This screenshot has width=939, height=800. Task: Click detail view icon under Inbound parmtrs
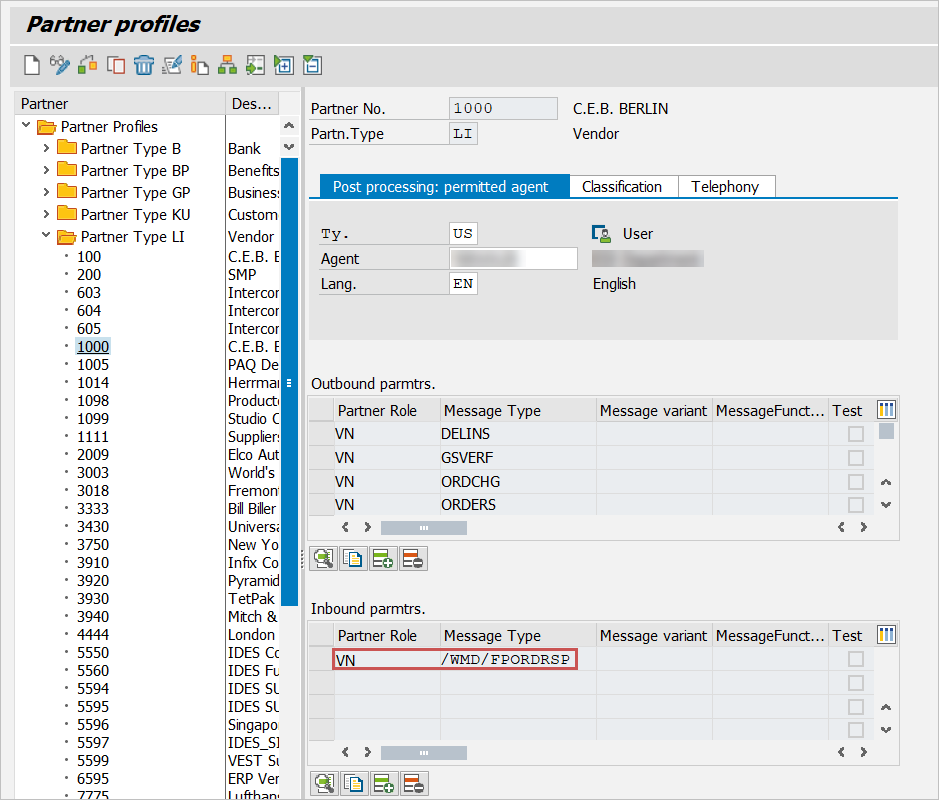[x=323, y=784]
